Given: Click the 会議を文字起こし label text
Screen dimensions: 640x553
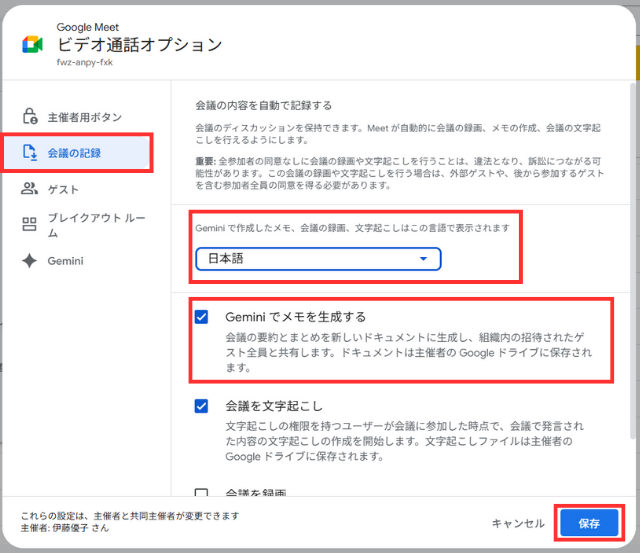Looking at the screenshot, I should click(274, 406).
